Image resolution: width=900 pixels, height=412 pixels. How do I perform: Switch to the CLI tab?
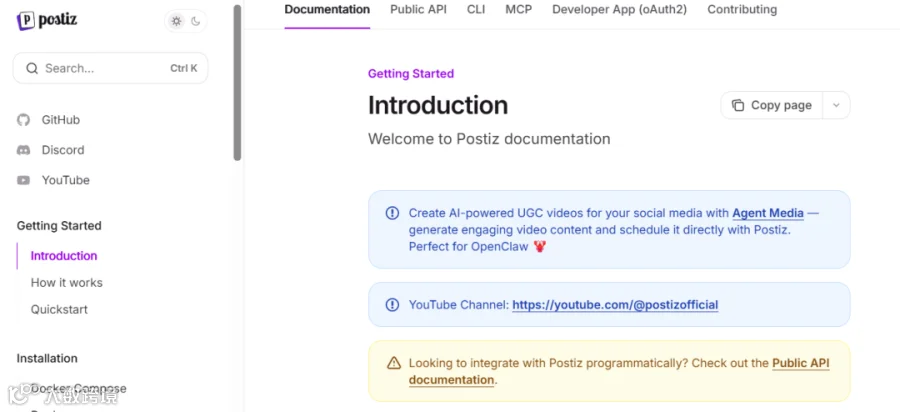tap(476, 10)
